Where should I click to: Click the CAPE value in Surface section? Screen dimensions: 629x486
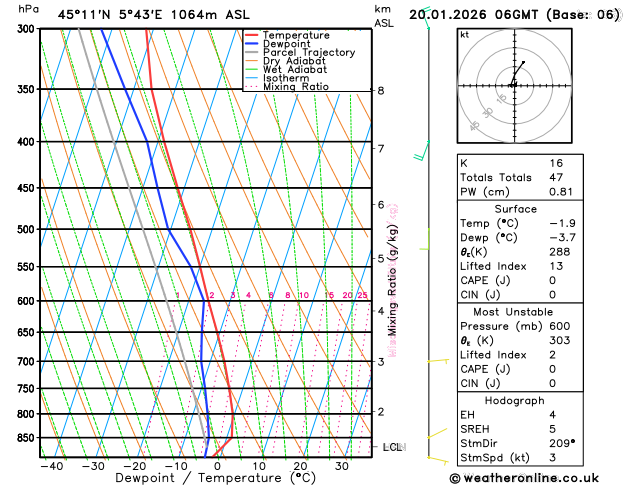552,280
